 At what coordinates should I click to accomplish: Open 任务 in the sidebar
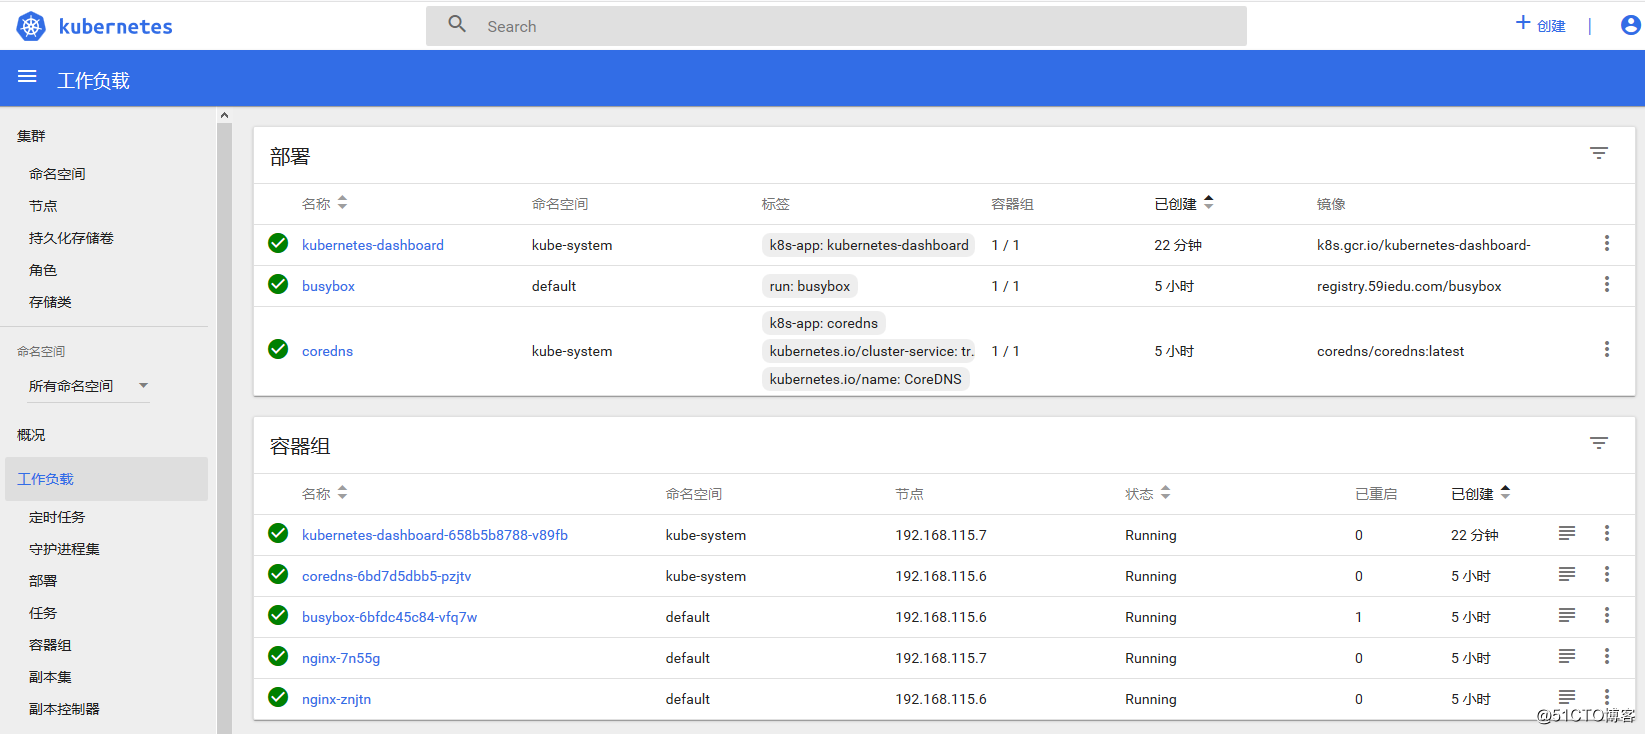pos(43,613)
